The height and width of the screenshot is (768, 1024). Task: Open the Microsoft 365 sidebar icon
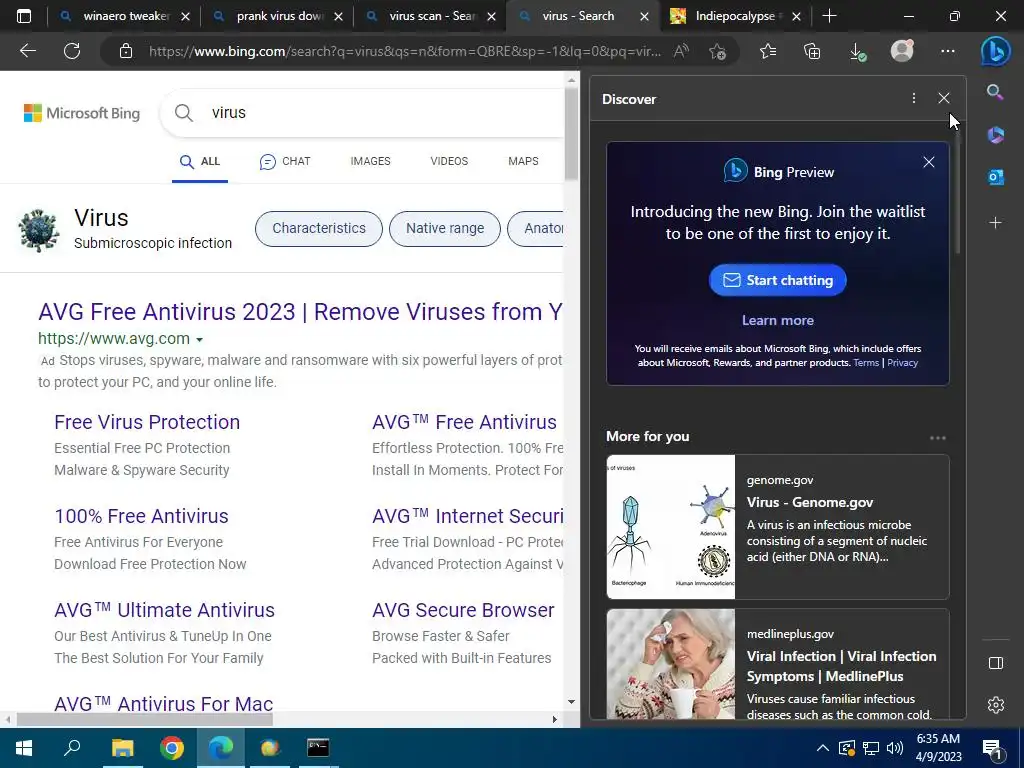pyautogui.click(x=995, y=135)
